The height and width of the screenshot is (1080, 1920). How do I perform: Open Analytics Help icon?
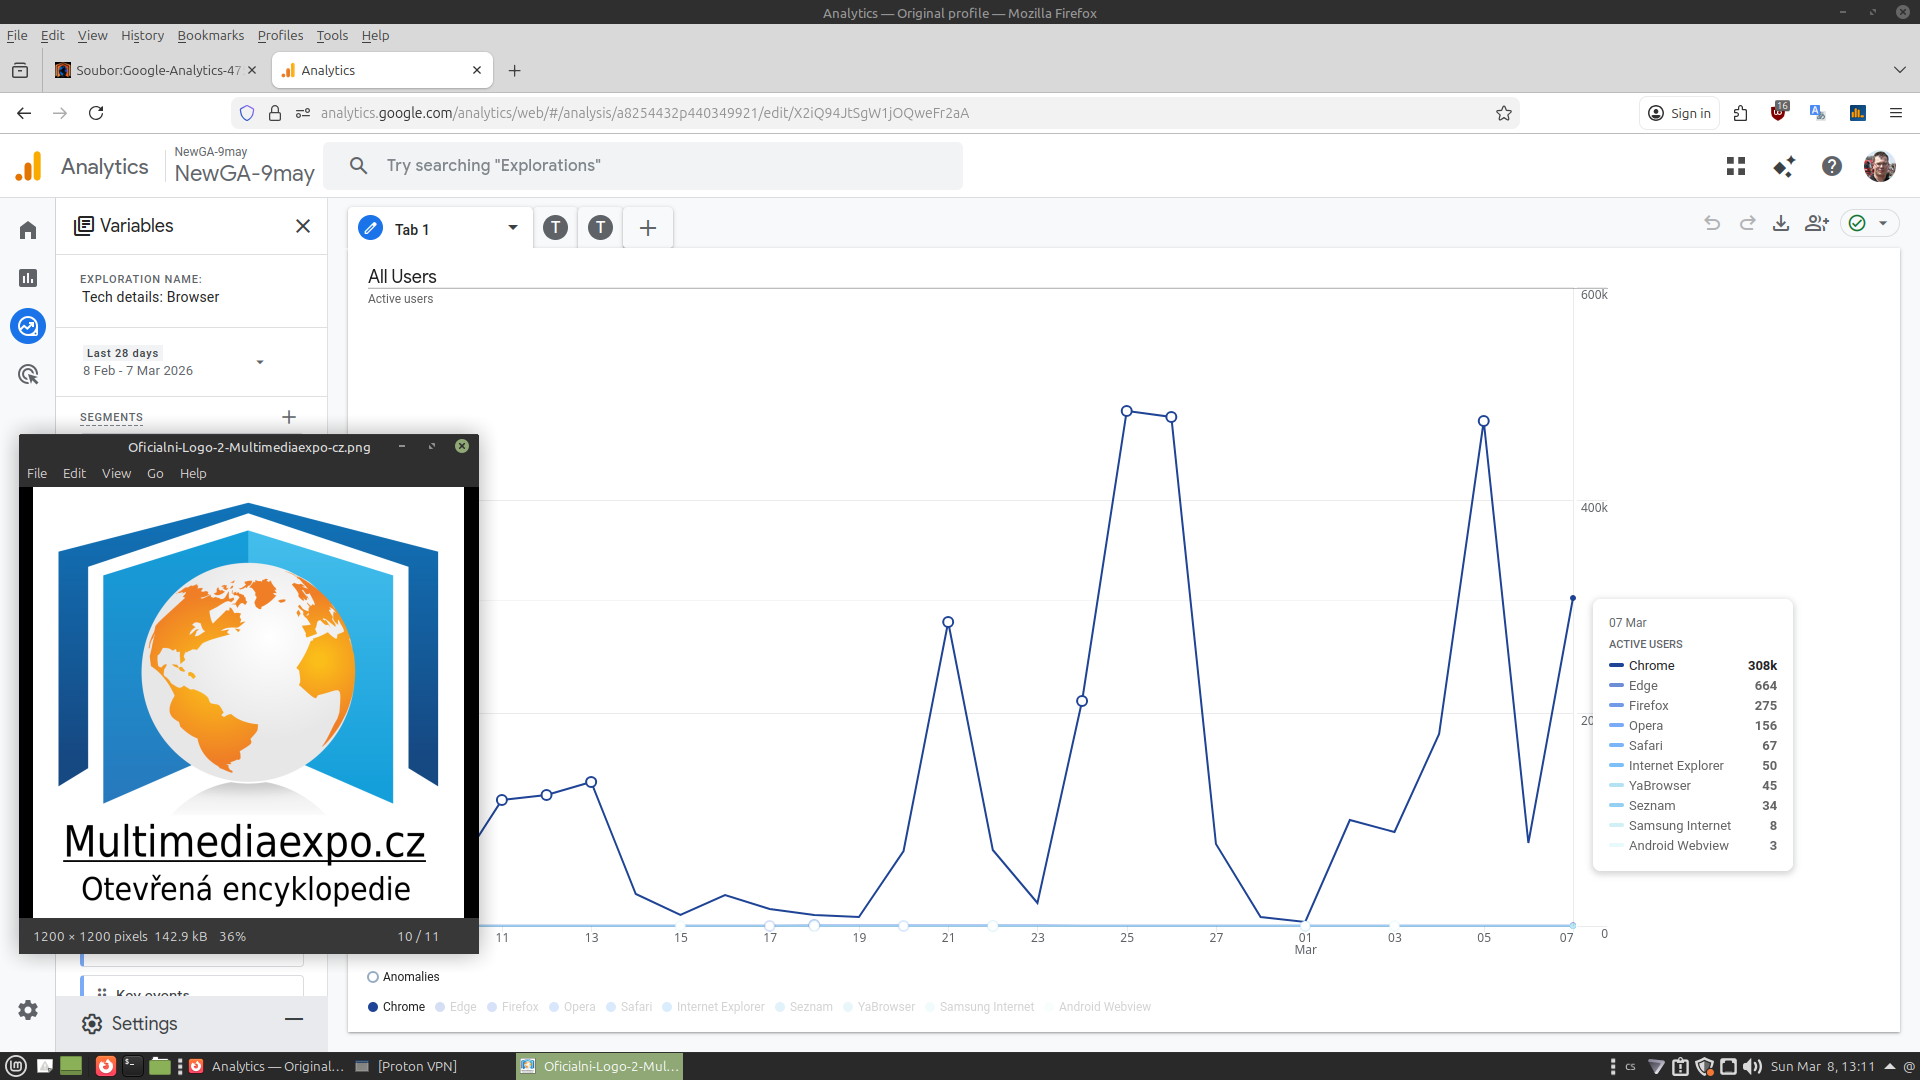coord(1832,166)
